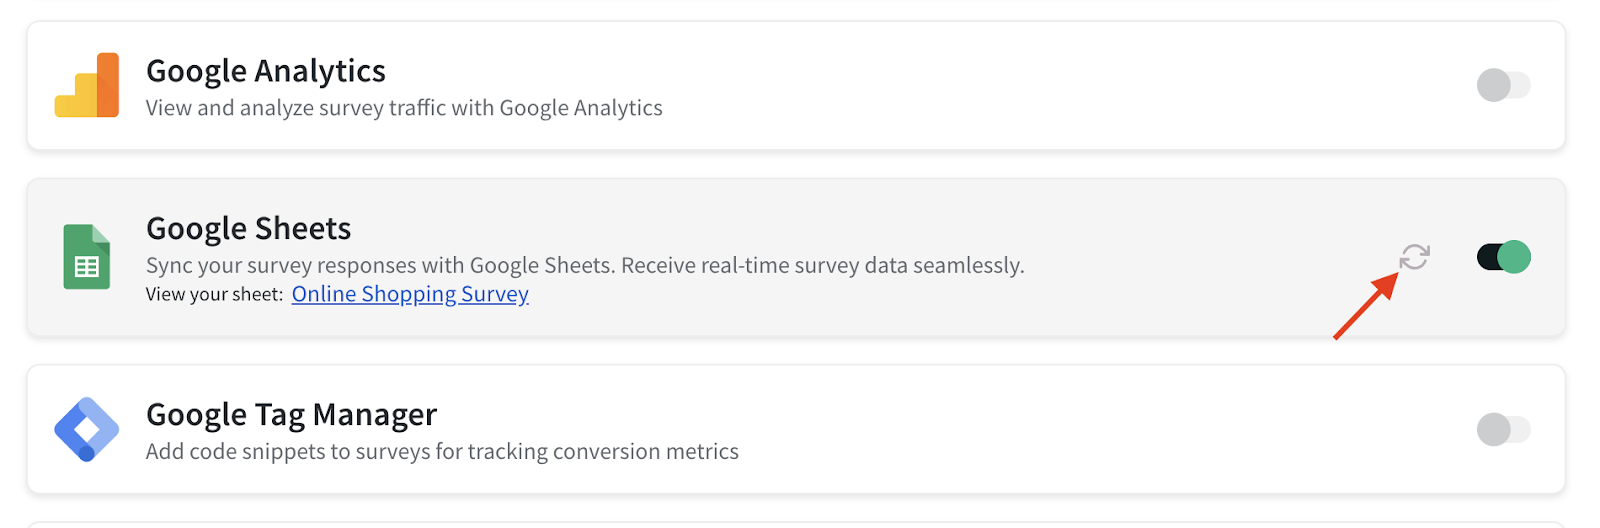Image resolution: width=1600 pixels, height=528 pixels.
Task: Select the Google Sheets heading
Action: click(x=248, y=229)
